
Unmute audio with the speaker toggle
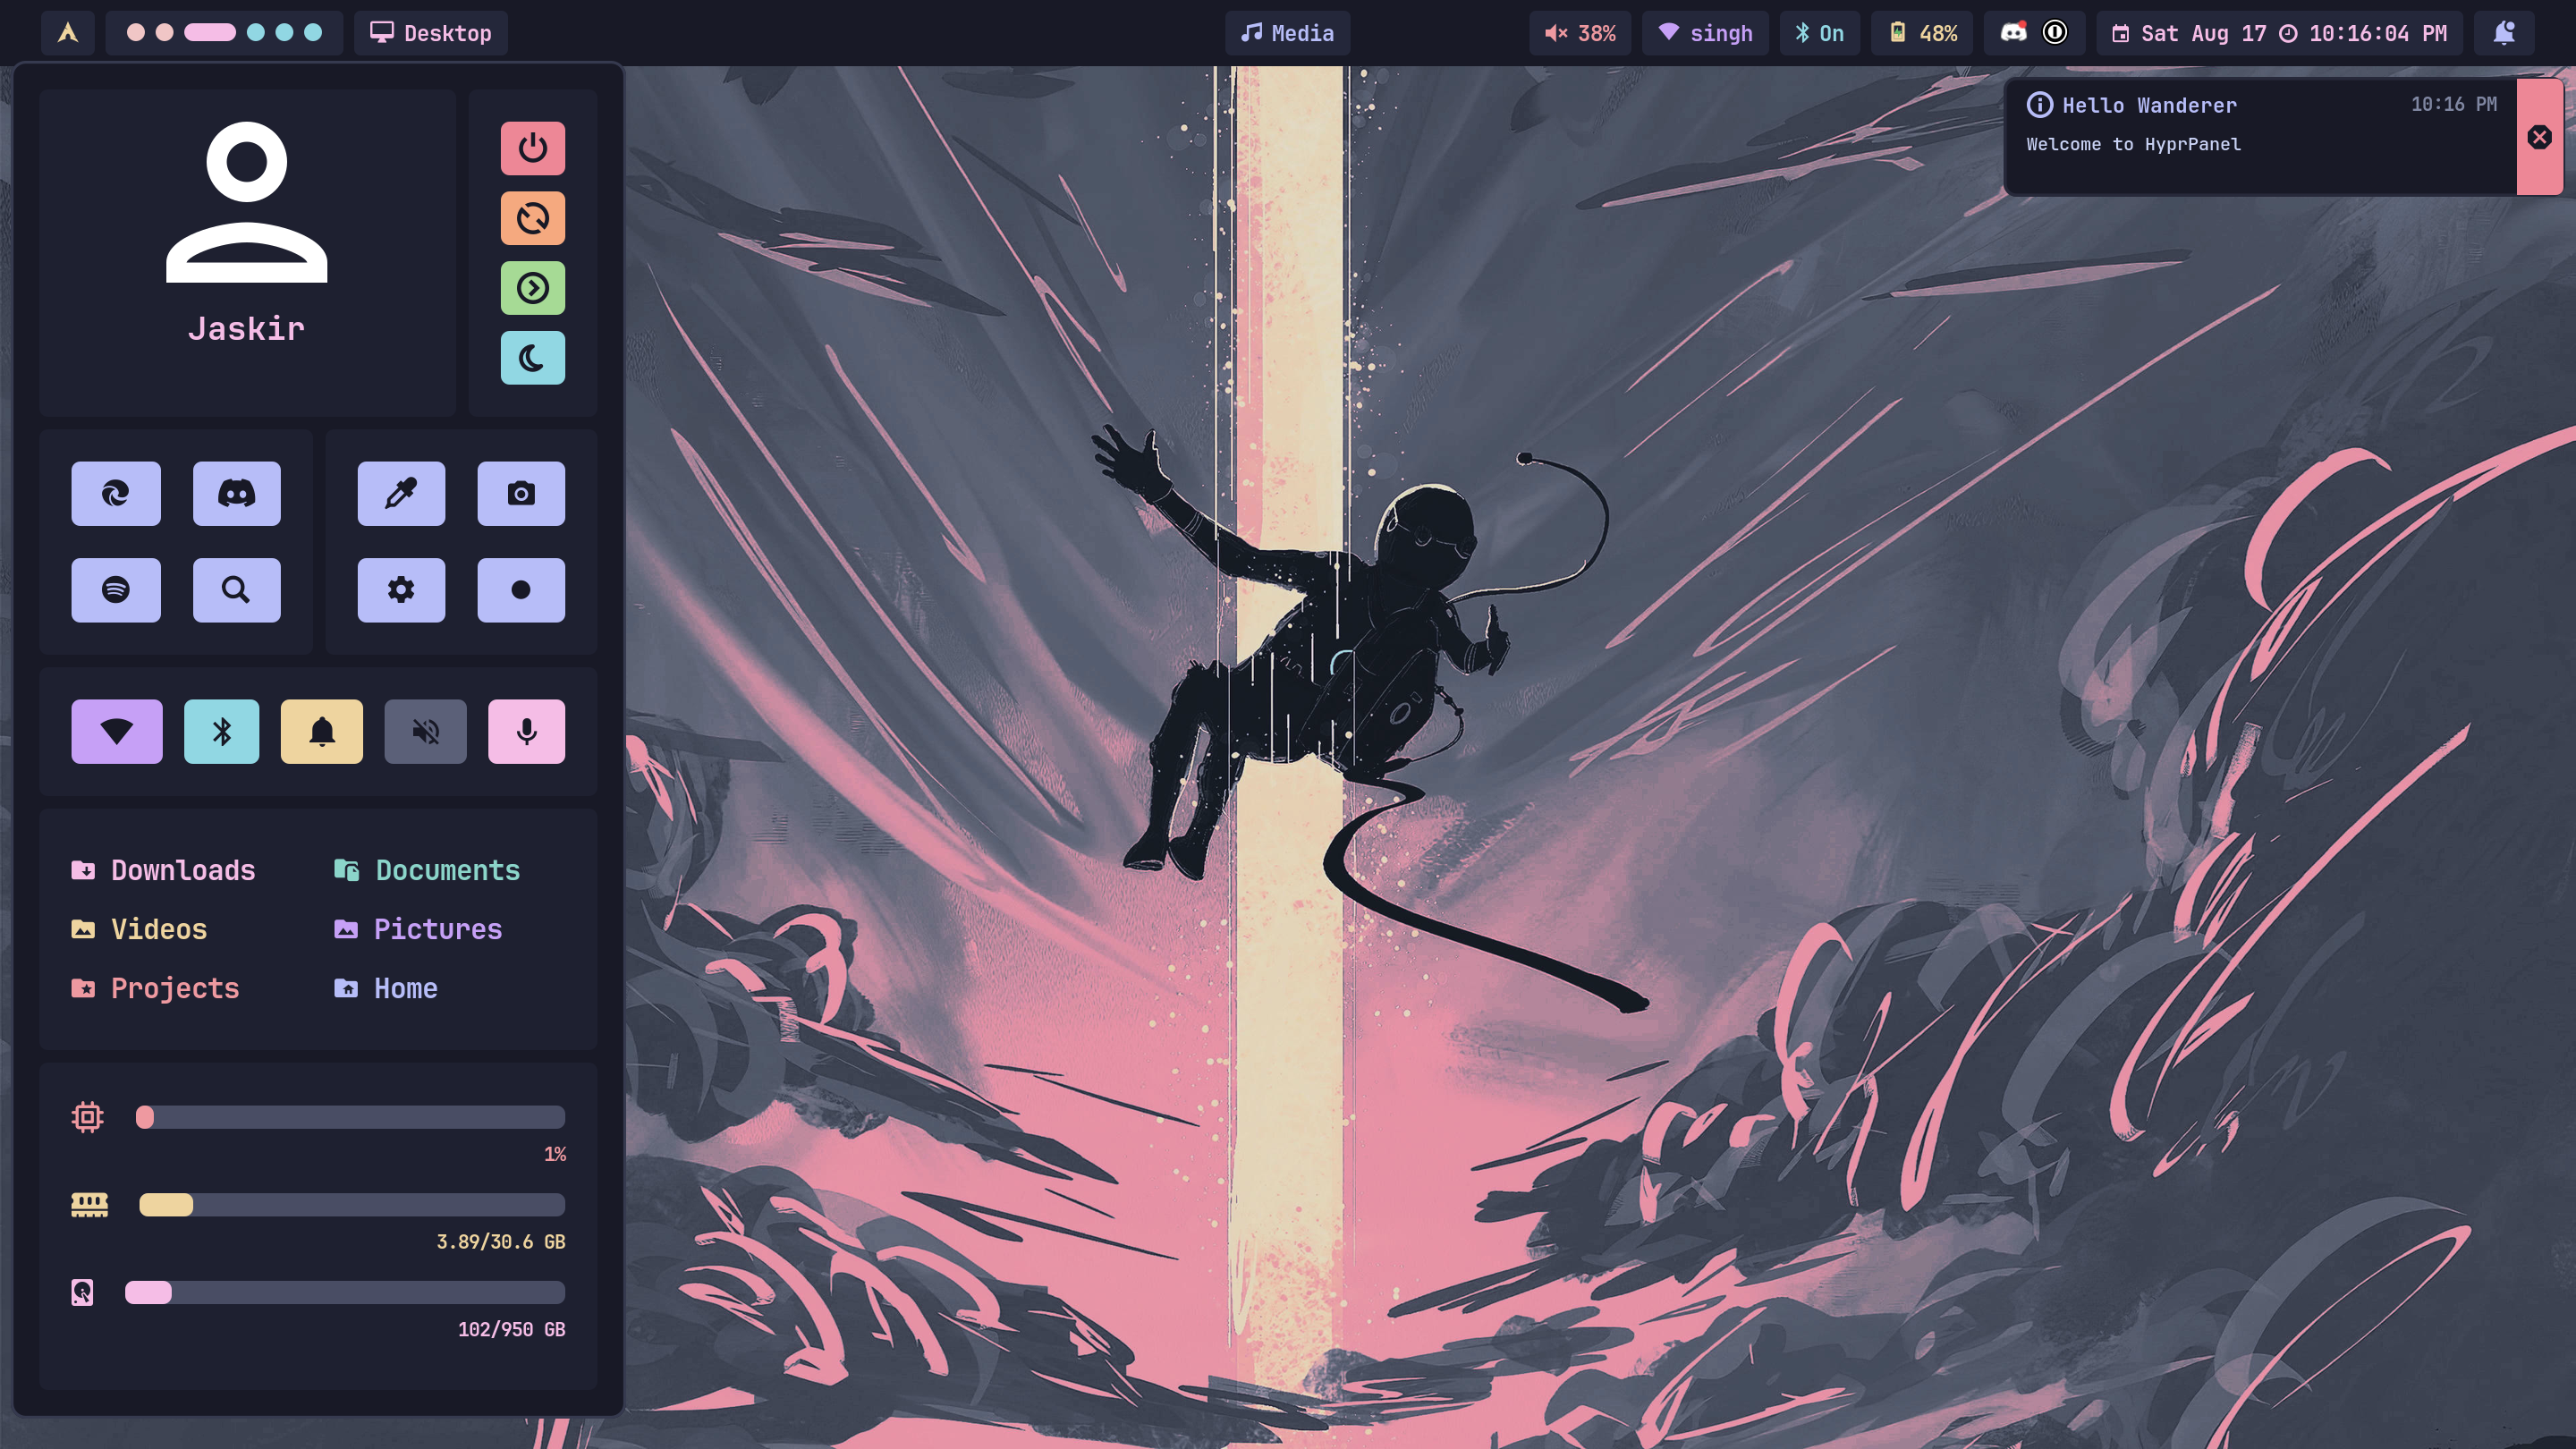pyautogui.click(x=425, y=731)
